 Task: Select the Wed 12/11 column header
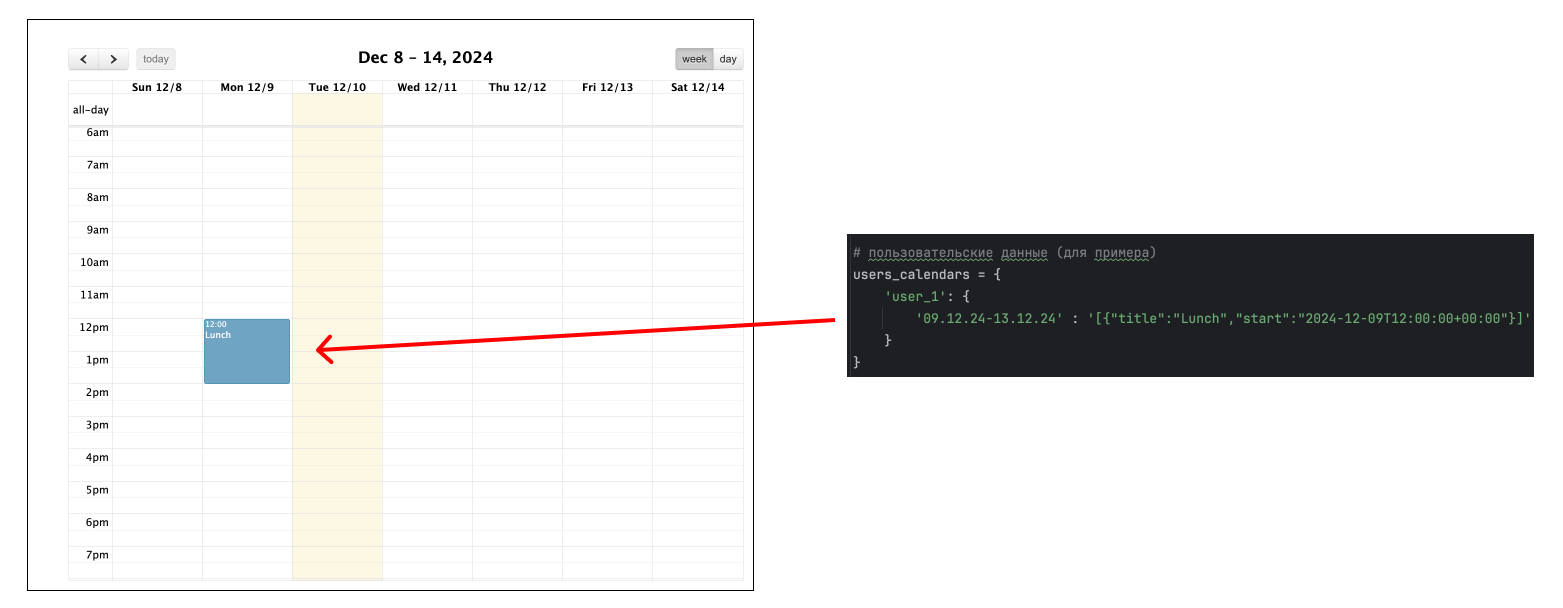coord(427,87)
